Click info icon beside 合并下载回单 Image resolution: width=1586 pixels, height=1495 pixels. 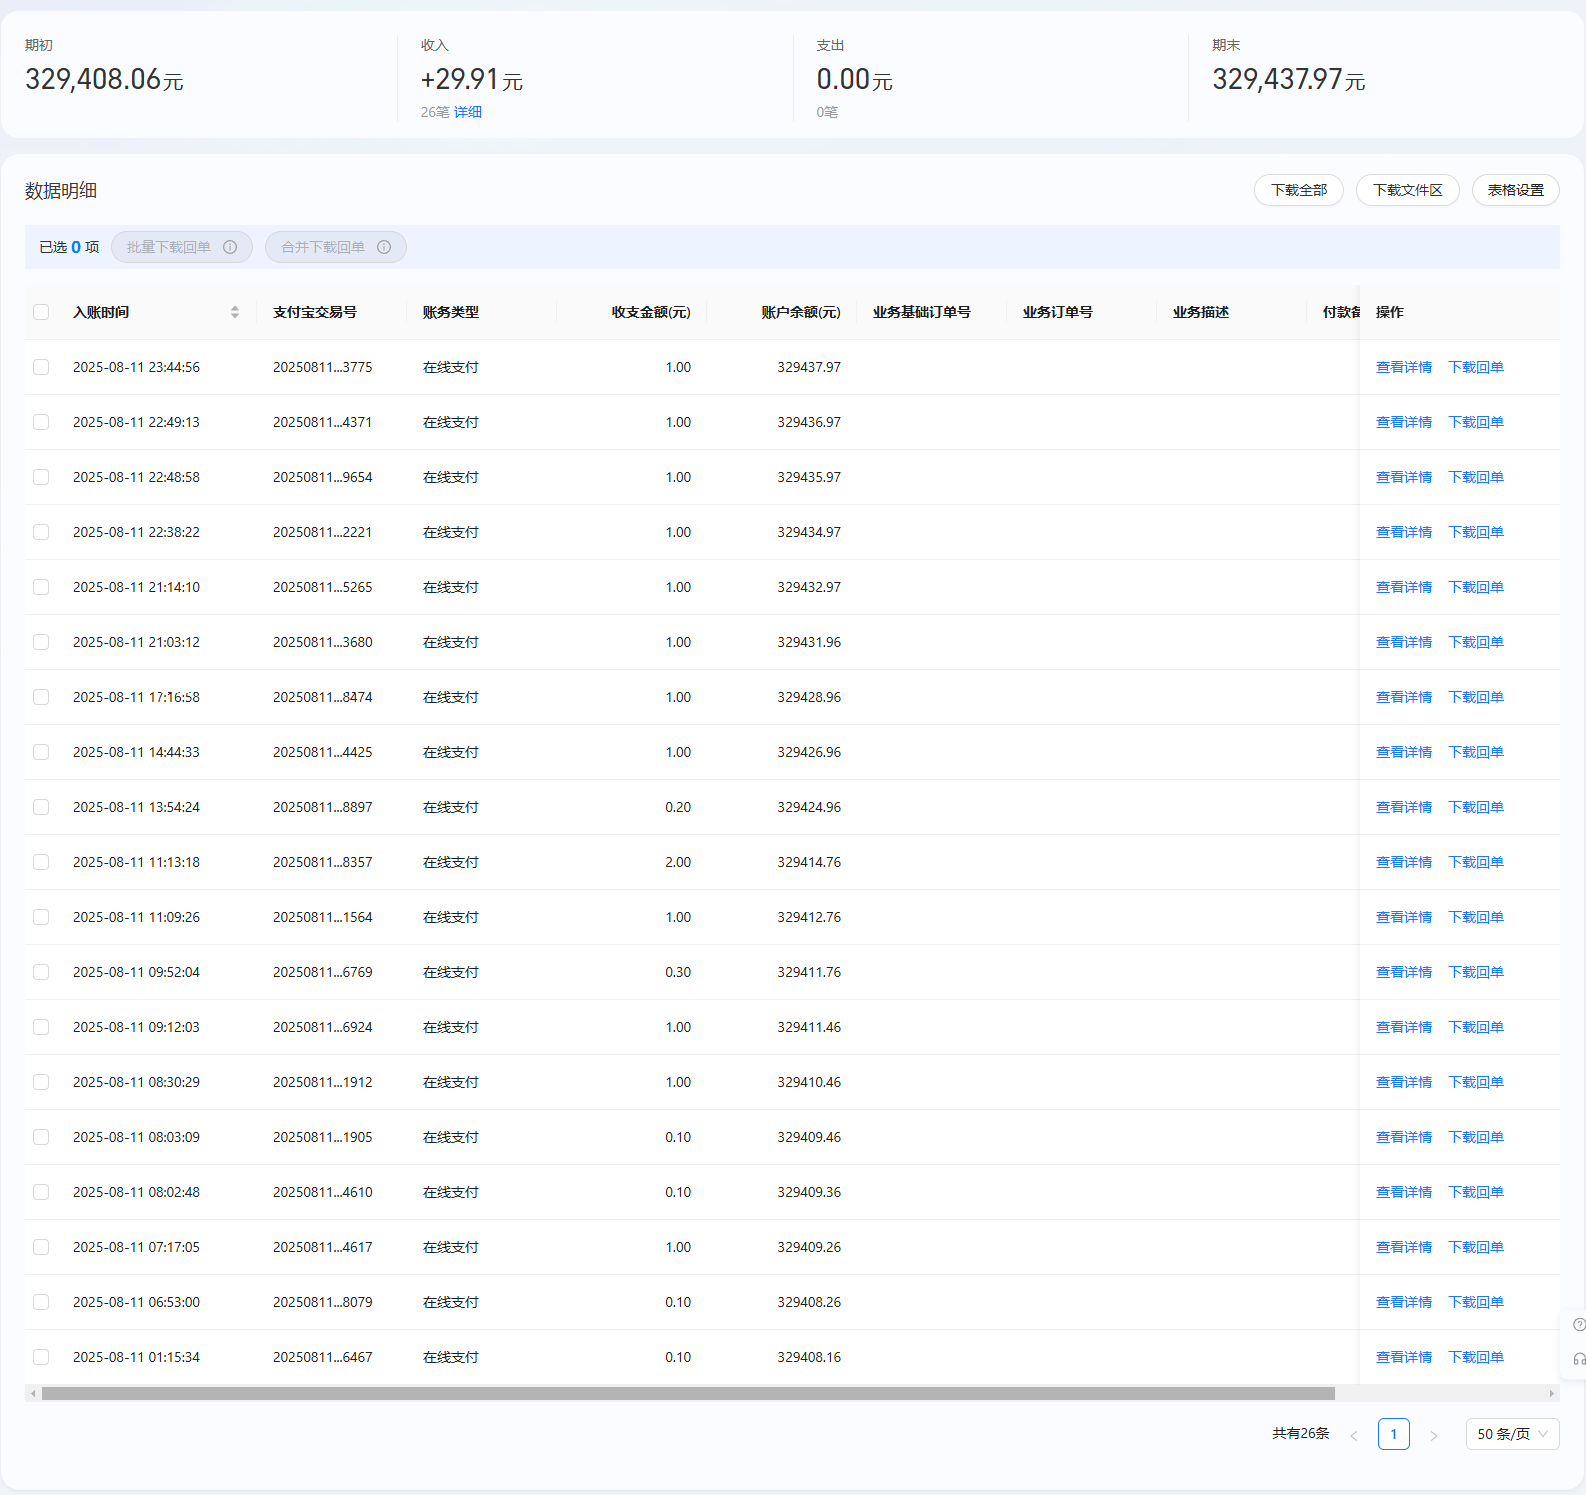pyautogui.click(x=384, y=247)
